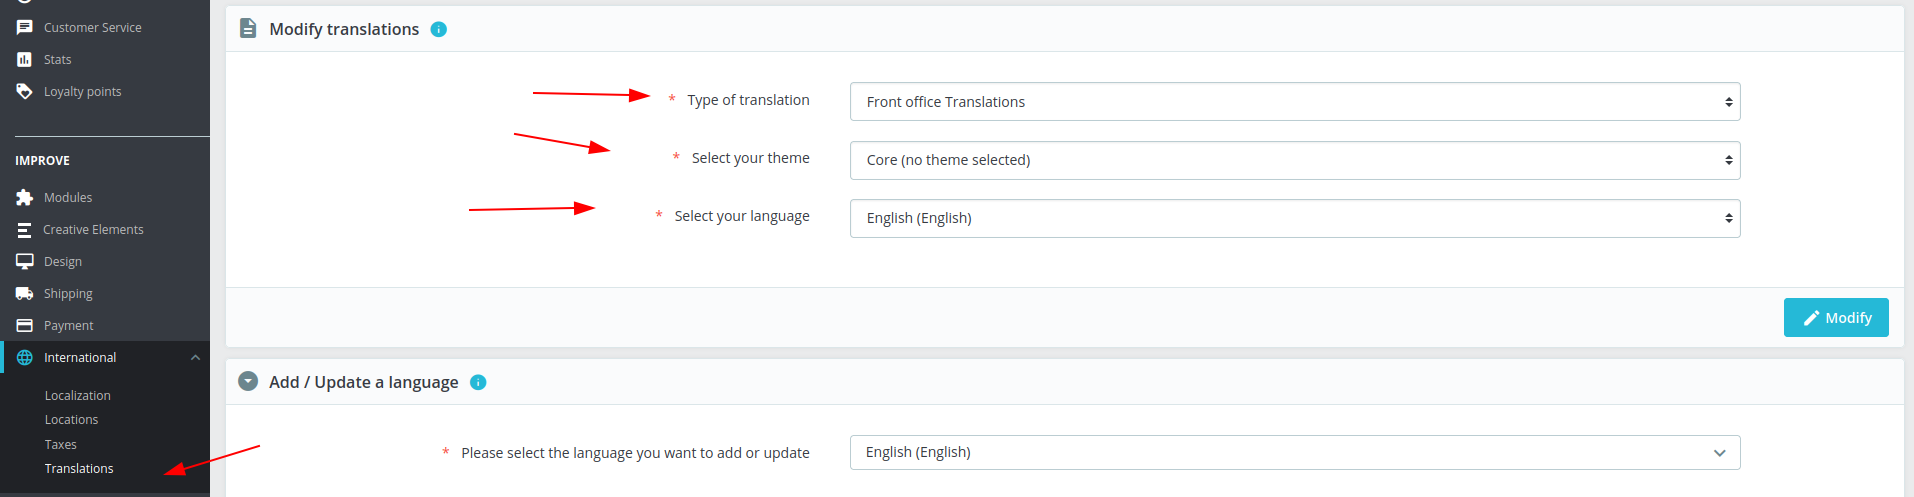Open the language to add or update dropdown
This screenshot has height=497, width=1914.
pos(1295,452)
